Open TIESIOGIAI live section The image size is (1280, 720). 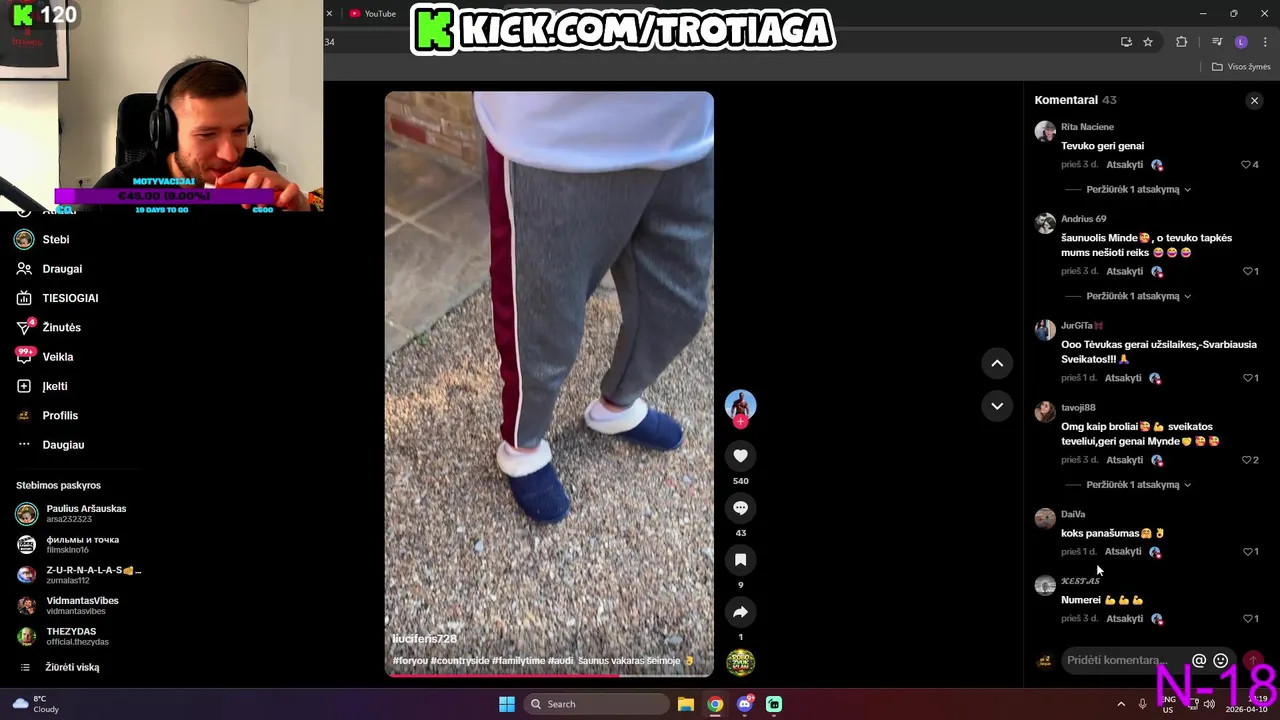click(72, 298)
